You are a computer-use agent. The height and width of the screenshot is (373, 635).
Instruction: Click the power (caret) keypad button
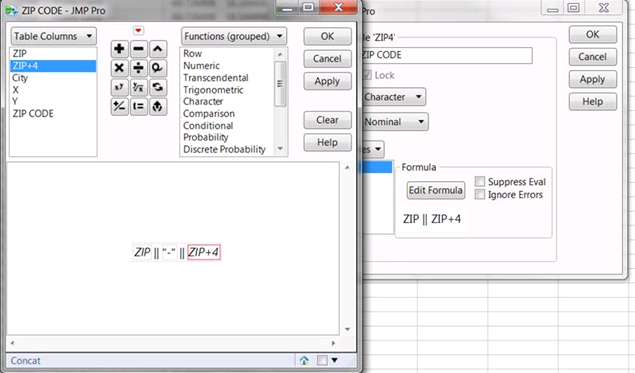pos(158,49)
